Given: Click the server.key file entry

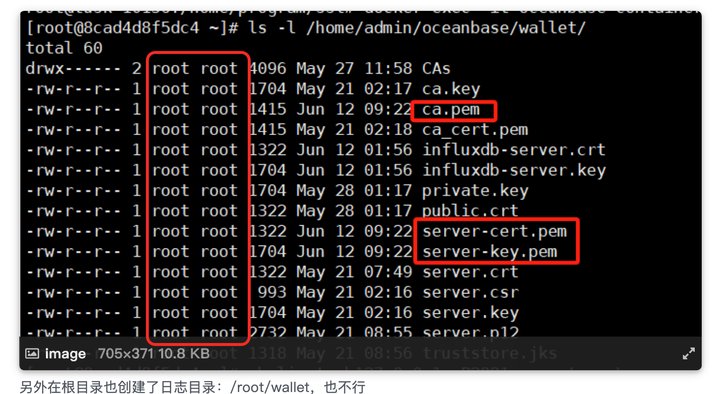Looking at the screenshot, I should click(x=471, y=313).
